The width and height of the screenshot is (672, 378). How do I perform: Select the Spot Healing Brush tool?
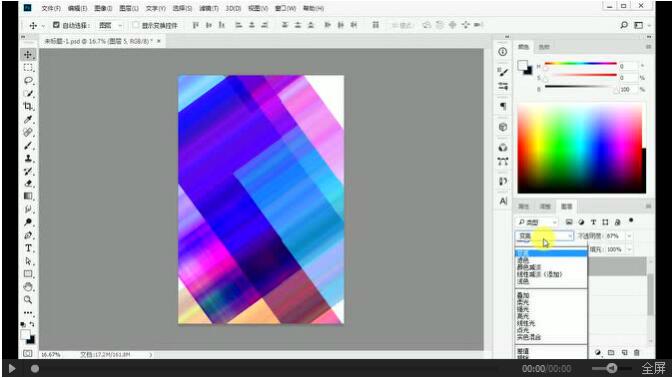28,132
